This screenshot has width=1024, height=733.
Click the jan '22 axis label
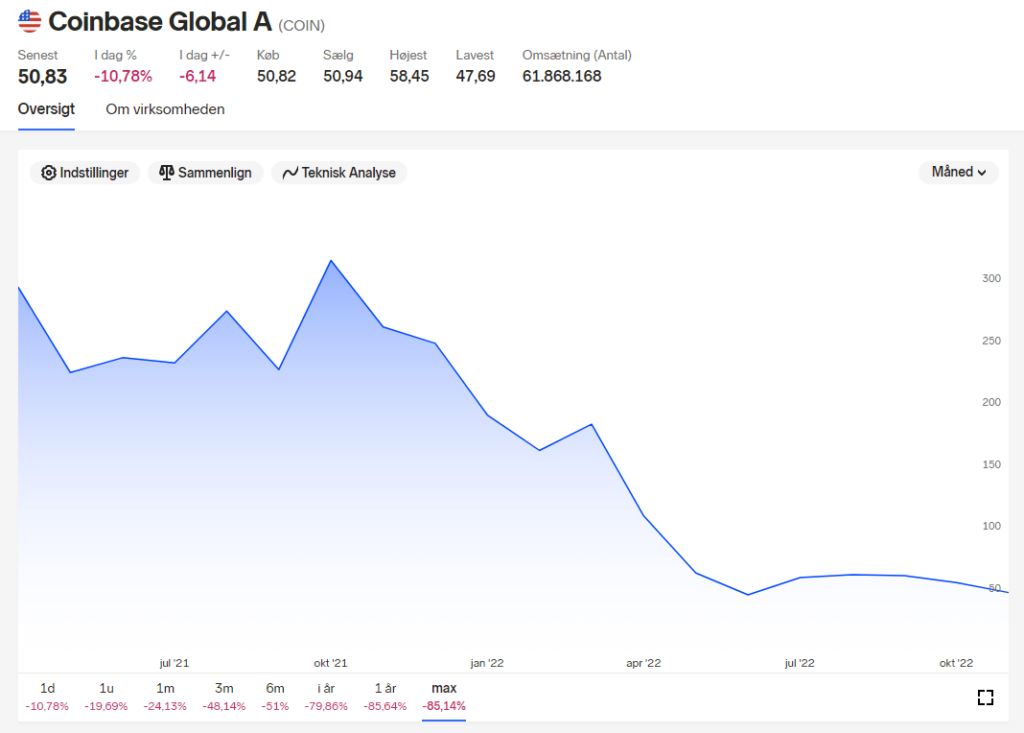(487, 663)
